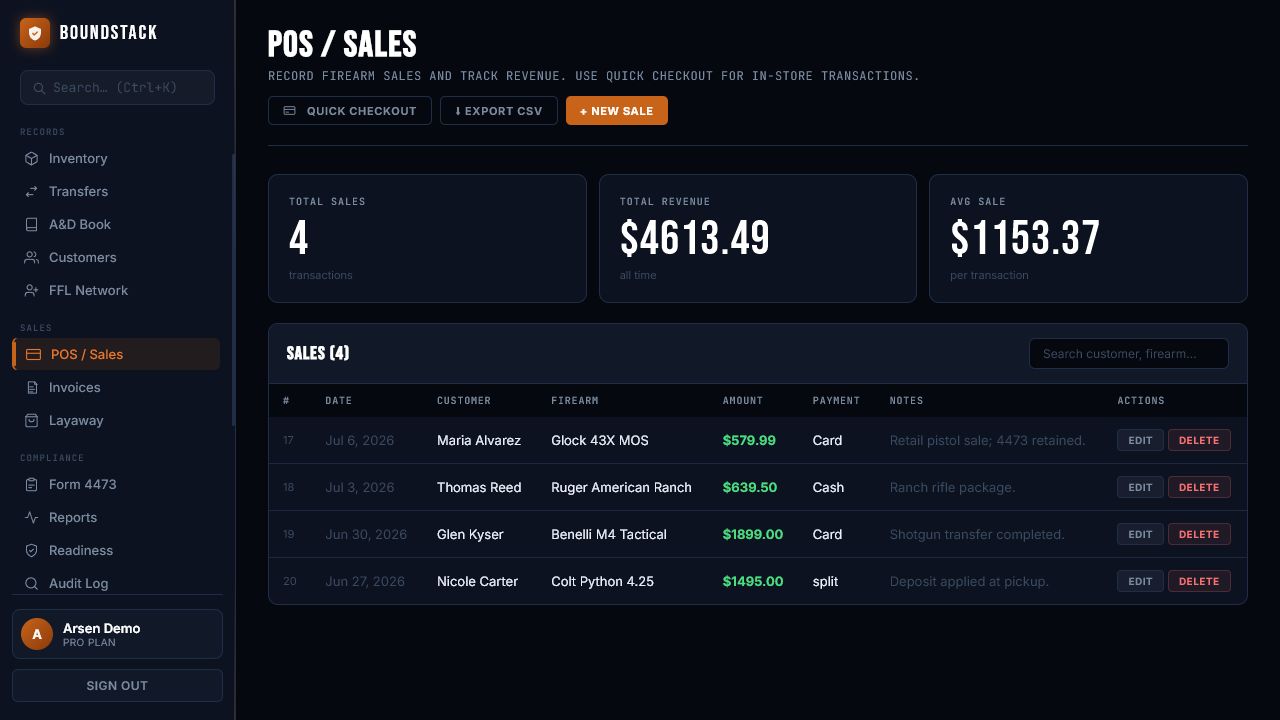Open the Arsen Demo account card
The height and width of the screenshot is (720, 1280).
117,634
